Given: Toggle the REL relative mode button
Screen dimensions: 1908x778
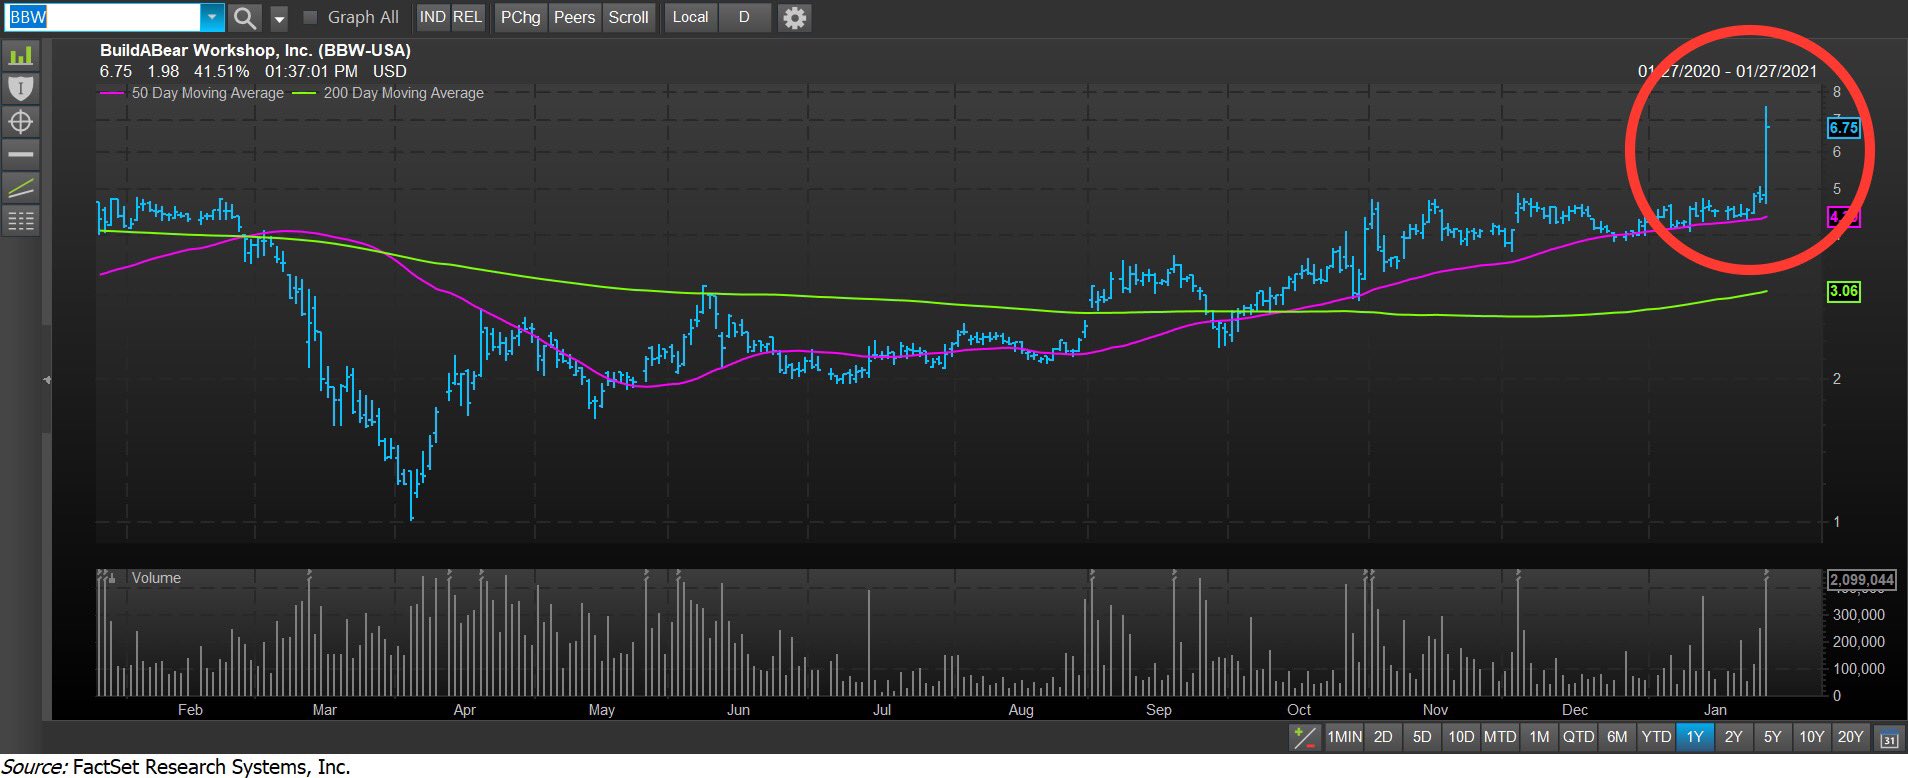Looking at the screenshot, I should [467, 17].
